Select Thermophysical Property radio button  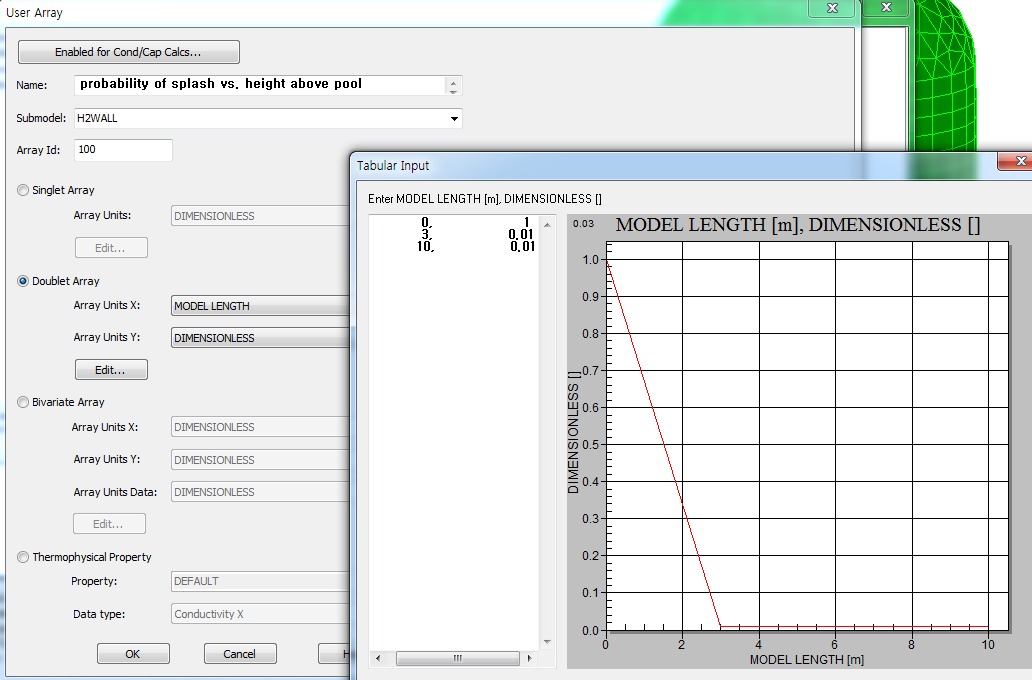pyautogui.click(x=23, y=557)
